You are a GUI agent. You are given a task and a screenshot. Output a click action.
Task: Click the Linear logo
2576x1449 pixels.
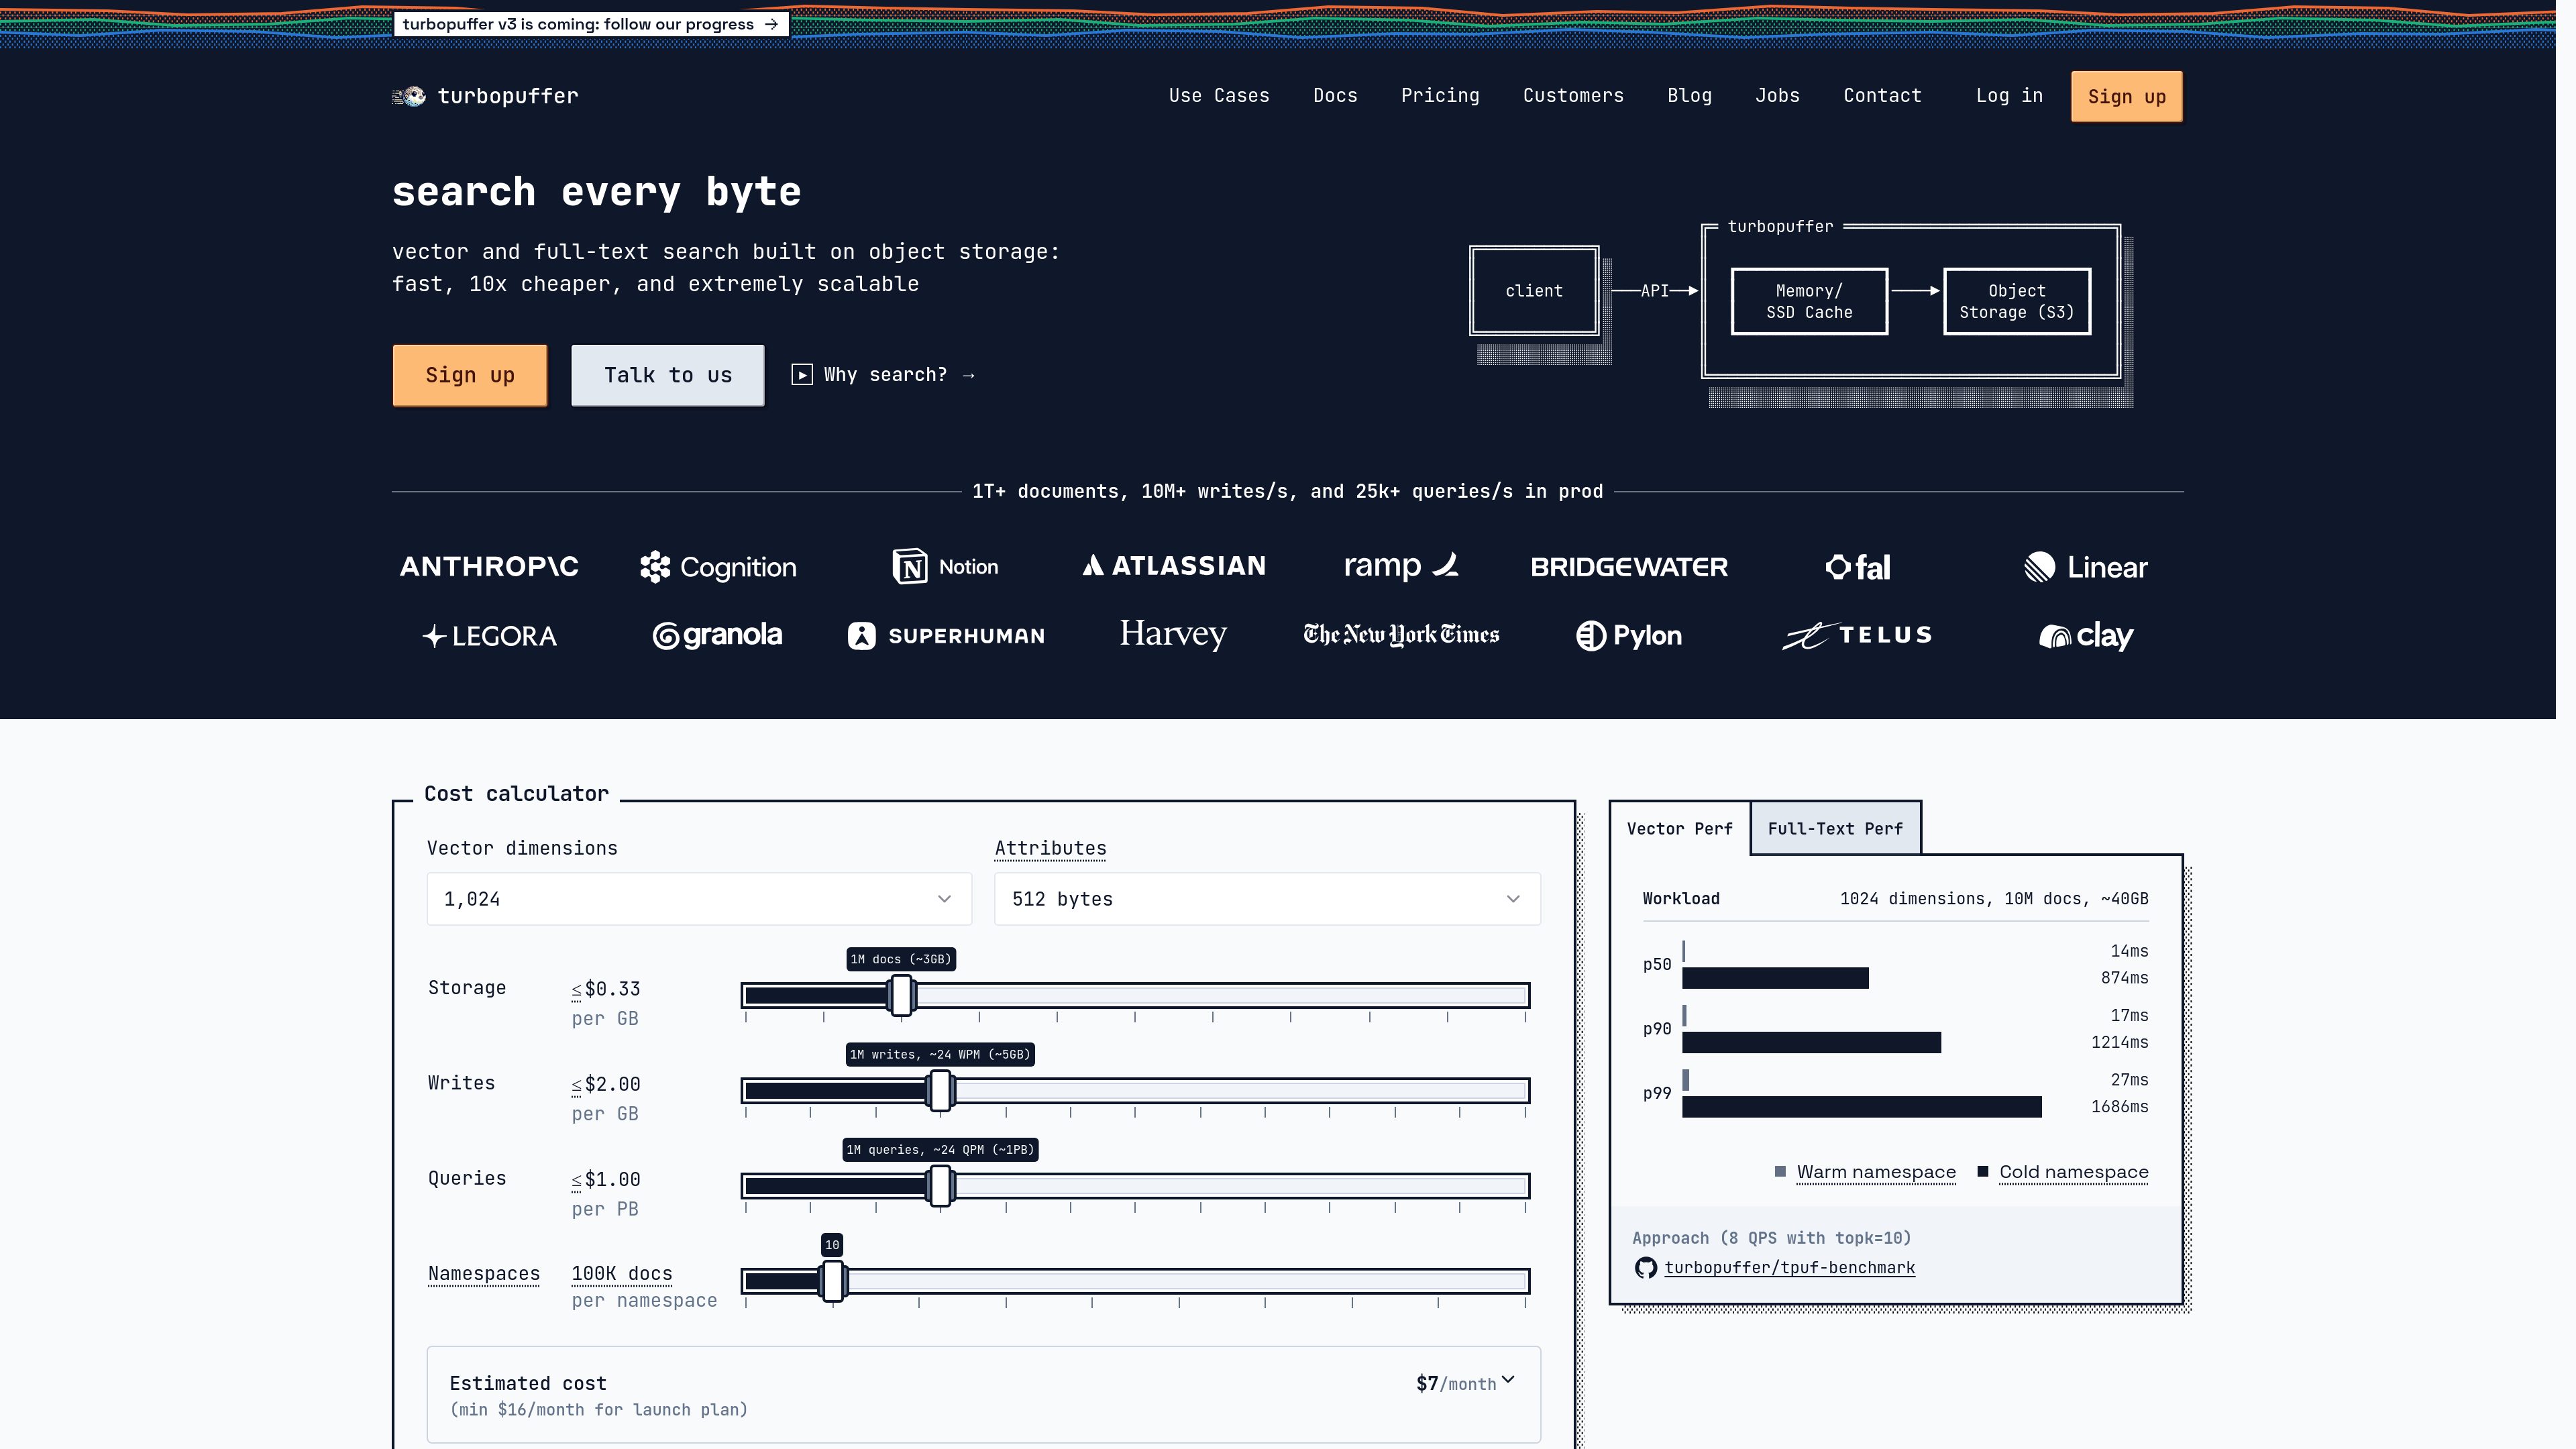coord(2085,567)
